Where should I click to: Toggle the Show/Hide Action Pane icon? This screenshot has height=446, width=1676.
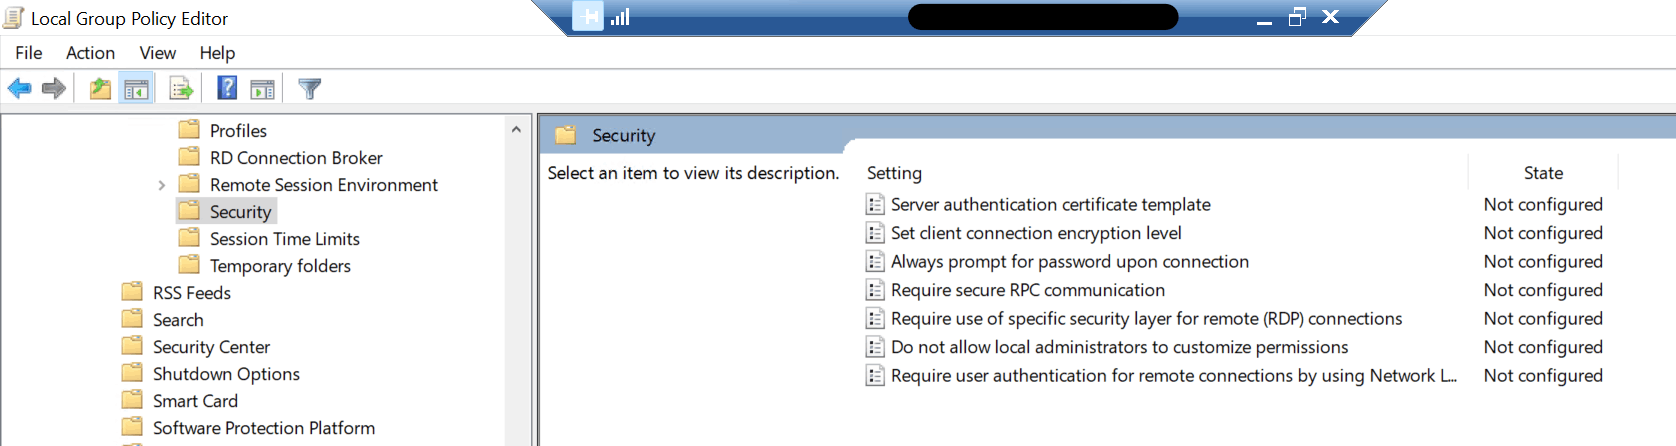263,89
